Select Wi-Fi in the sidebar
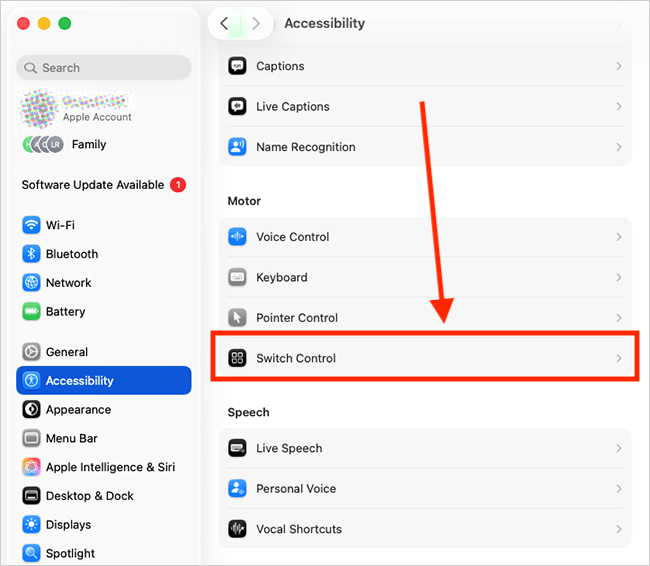 tap(60, 225)
